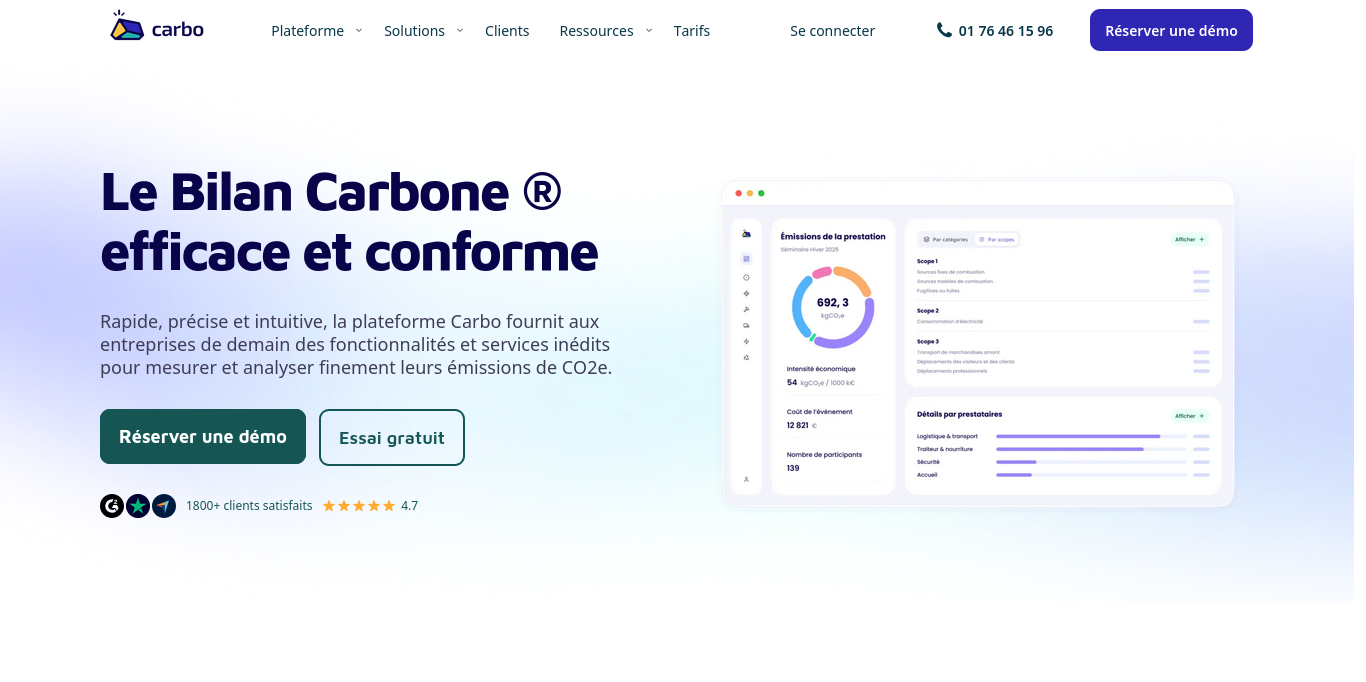Click the Accueil progress bar
The width and height of the screenshot is (1366, 682).
[x=1091, y=475]
